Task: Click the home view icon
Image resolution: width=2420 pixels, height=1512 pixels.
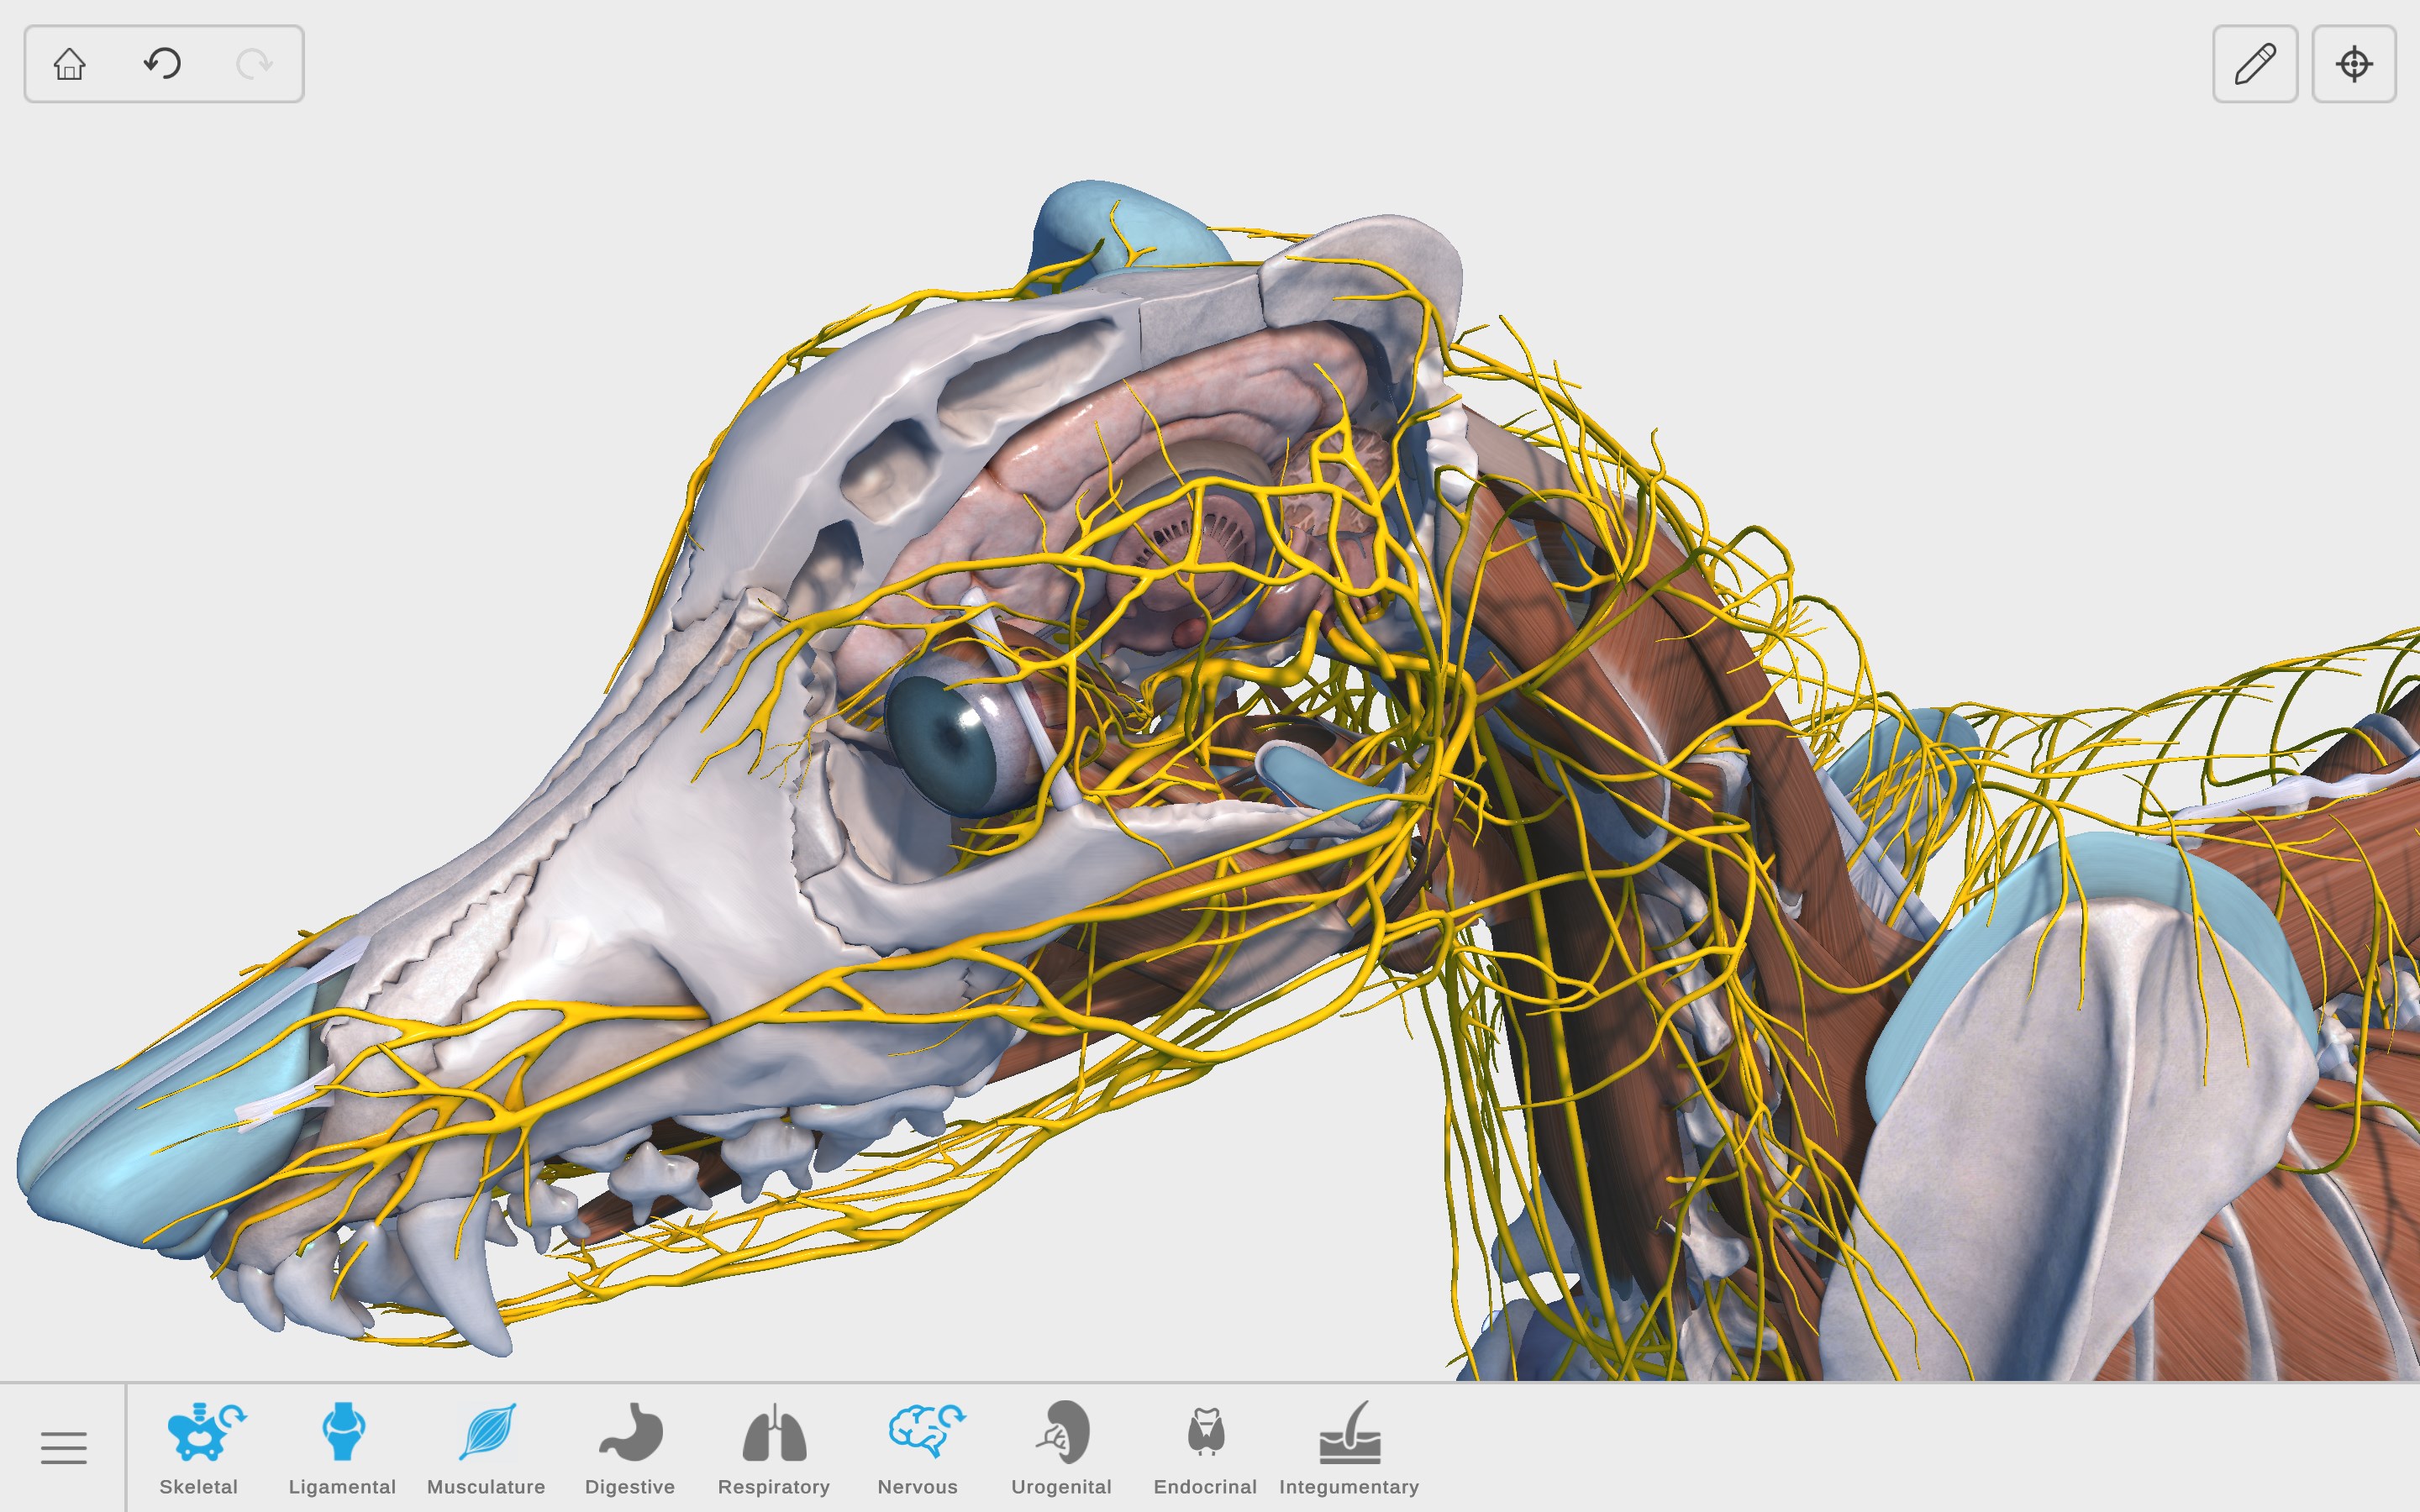Action: tap(69, 63)
